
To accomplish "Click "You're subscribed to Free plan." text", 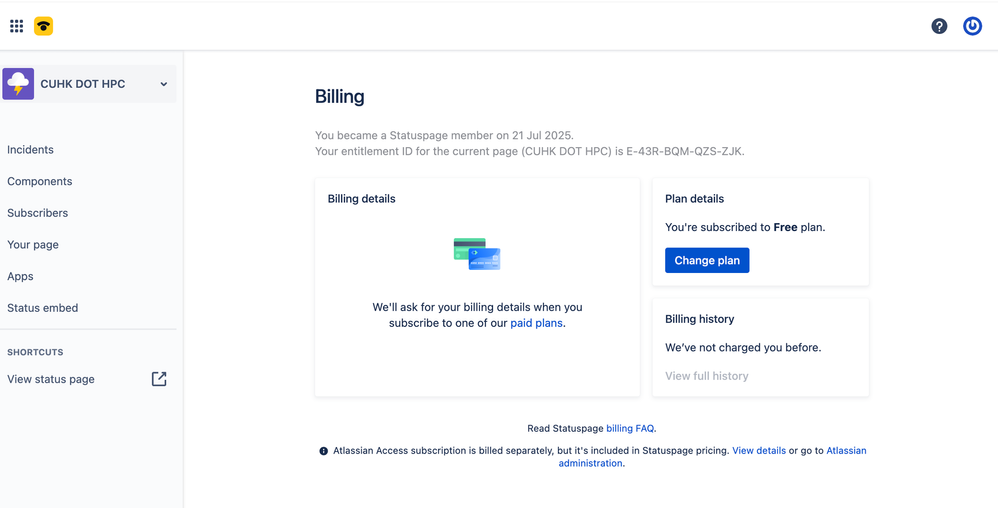I will (x=745, y=227).
